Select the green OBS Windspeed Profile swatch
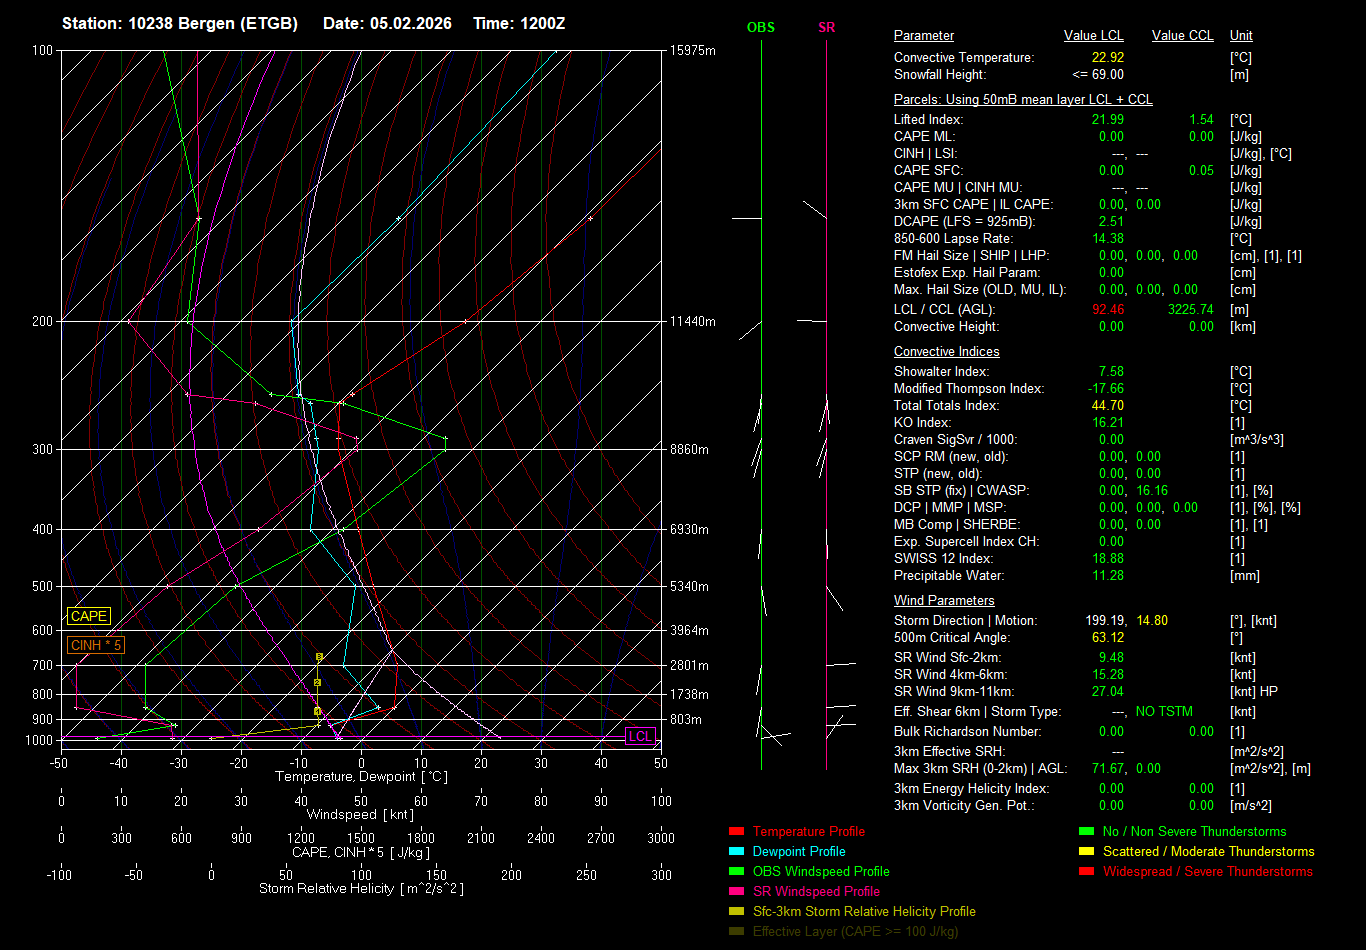Viewport: 1366px width, 950px height. coord(736,872)
